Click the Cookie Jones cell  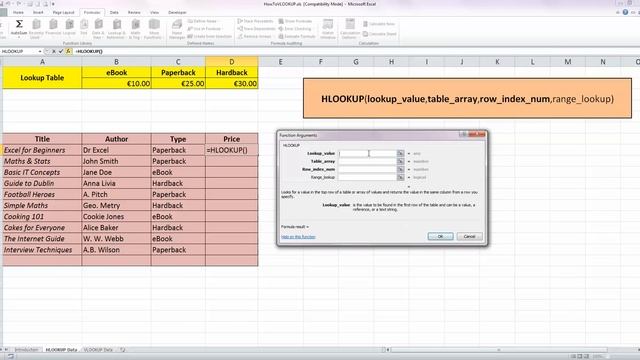(116, 216)
